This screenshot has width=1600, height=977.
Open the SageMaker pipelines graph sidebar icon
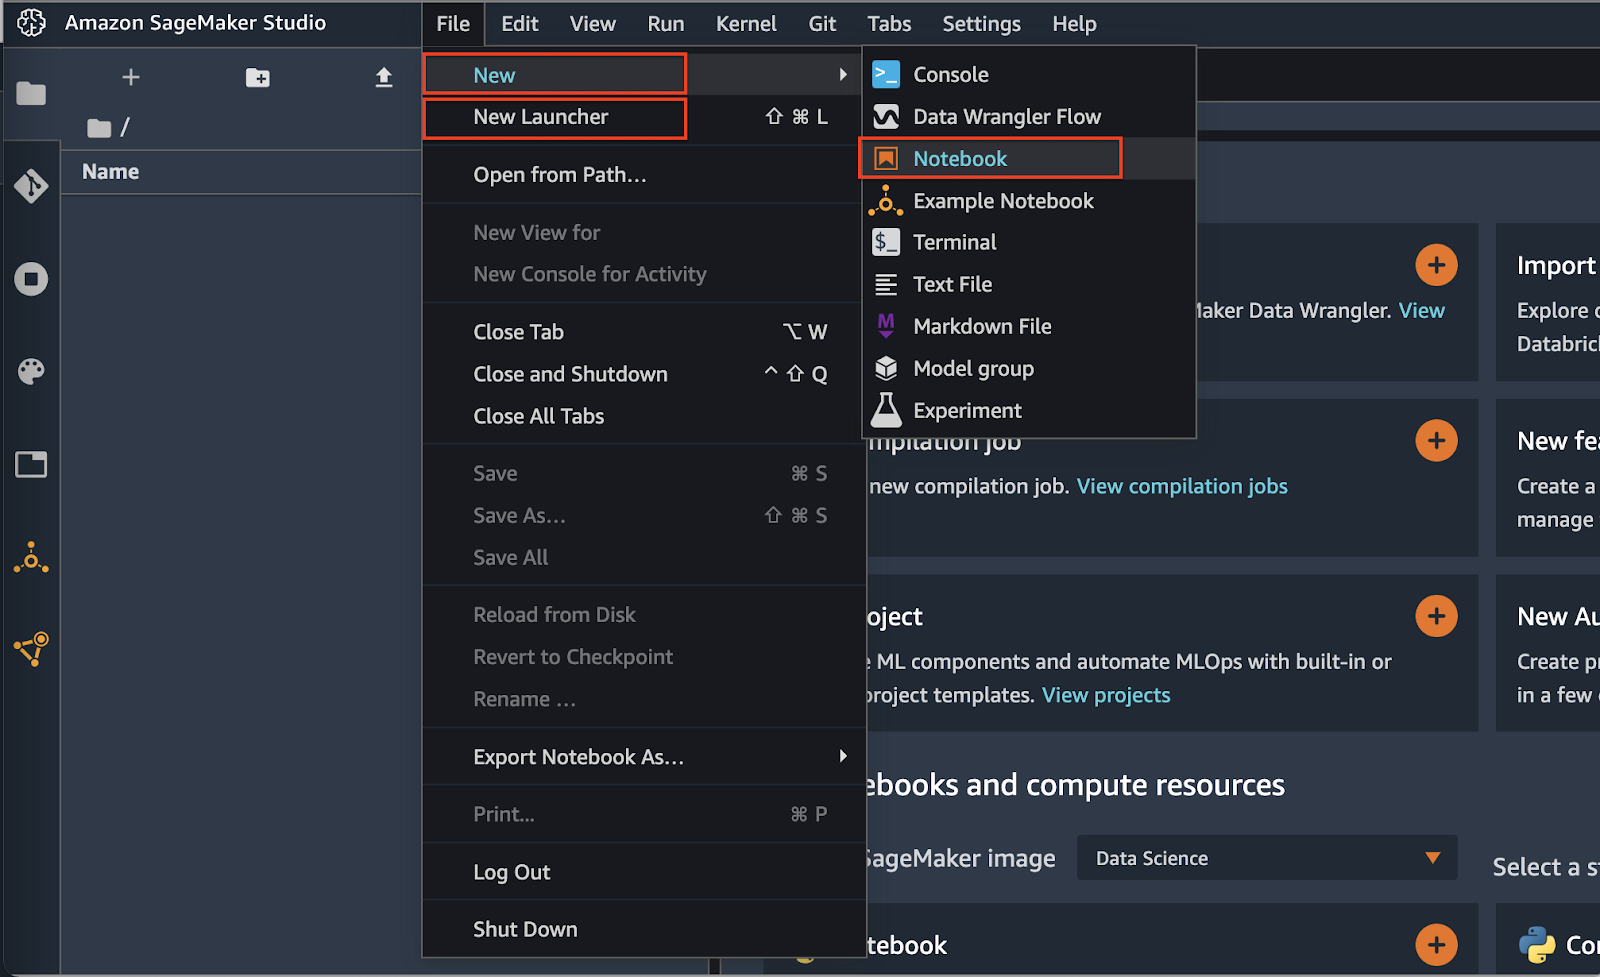(x=31, y=649)
